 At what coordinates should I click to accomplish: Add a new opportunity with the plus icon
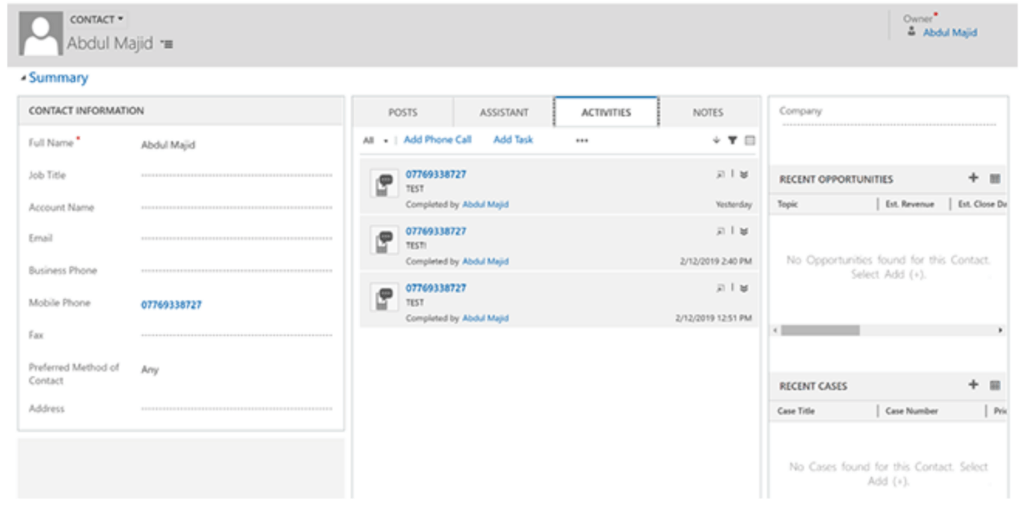[973, 178]
